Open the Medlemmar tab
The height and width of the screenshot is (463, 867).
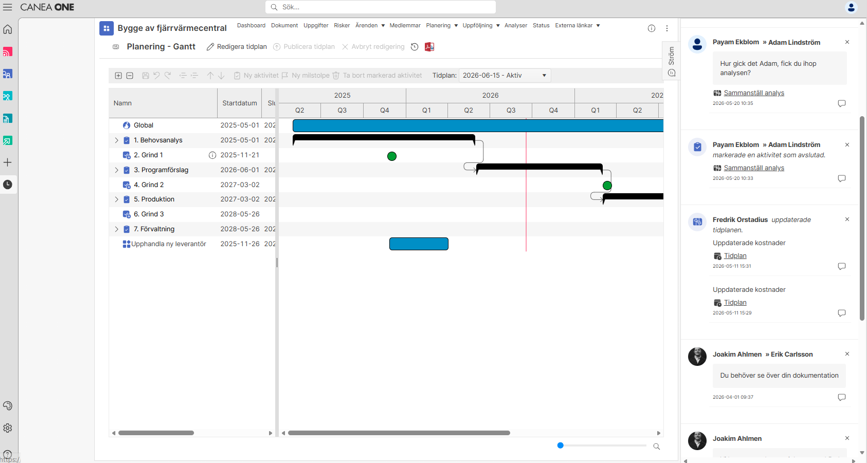click(405, 25)
